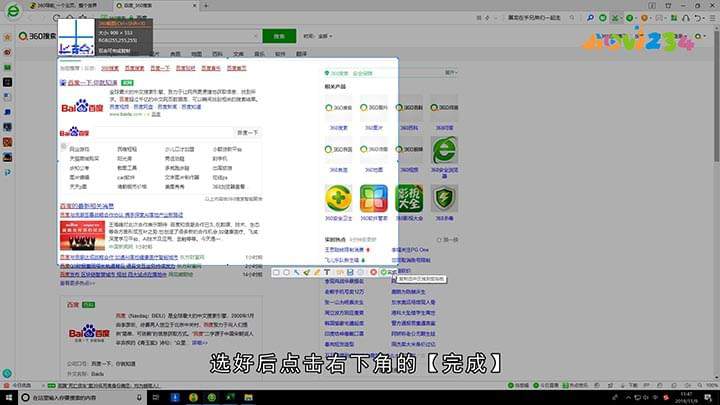Screen dimensions: 720x405
Task: Click the blue magnifier icon in browser toolbar
Action: click(590, 18)
